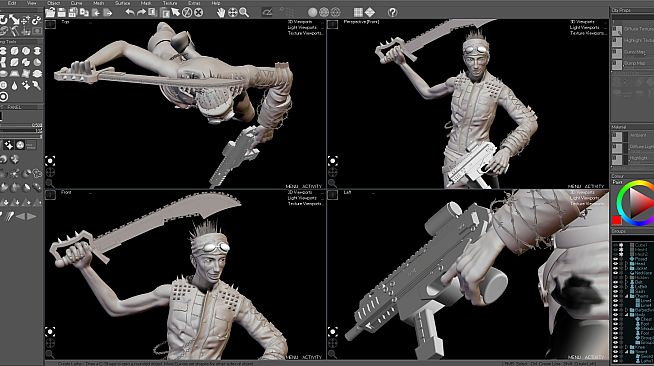Select the pan hand tool
654x366 pixels.
pos(221,13)
